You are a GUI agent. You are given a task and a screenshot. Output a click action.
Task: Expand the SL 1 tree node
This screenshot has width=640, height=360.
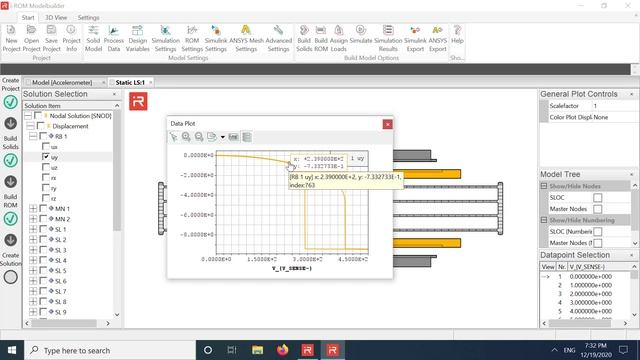33,229
